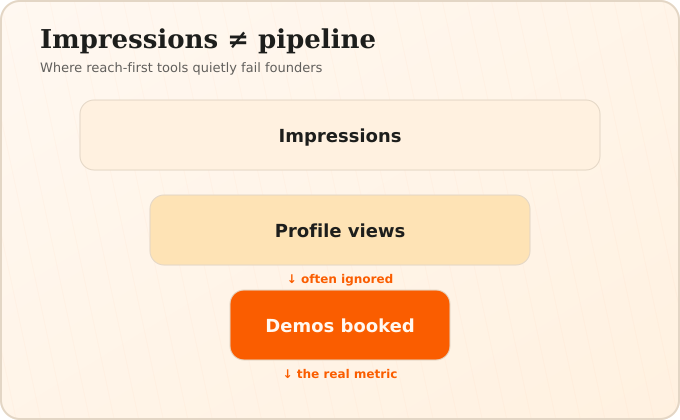This screenshot has width=680, height=420.
Task: Click the down arrow beside the real metric
Action: pyautogui.click(x=288, y=374)
